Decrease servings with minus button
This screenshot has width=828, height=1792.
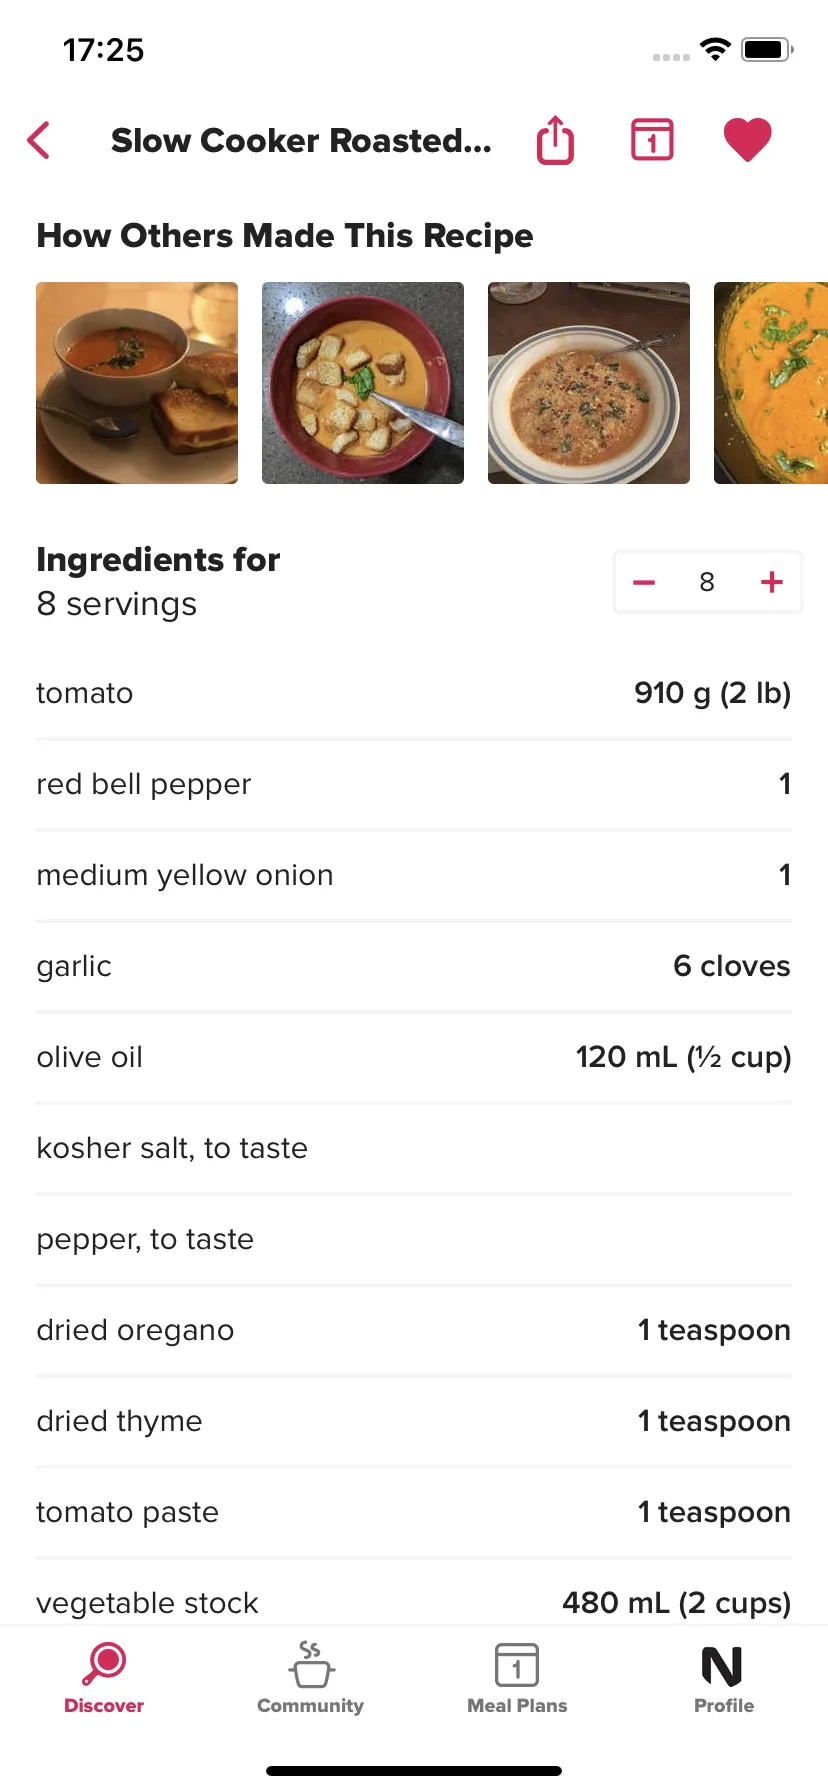(644, 582)
